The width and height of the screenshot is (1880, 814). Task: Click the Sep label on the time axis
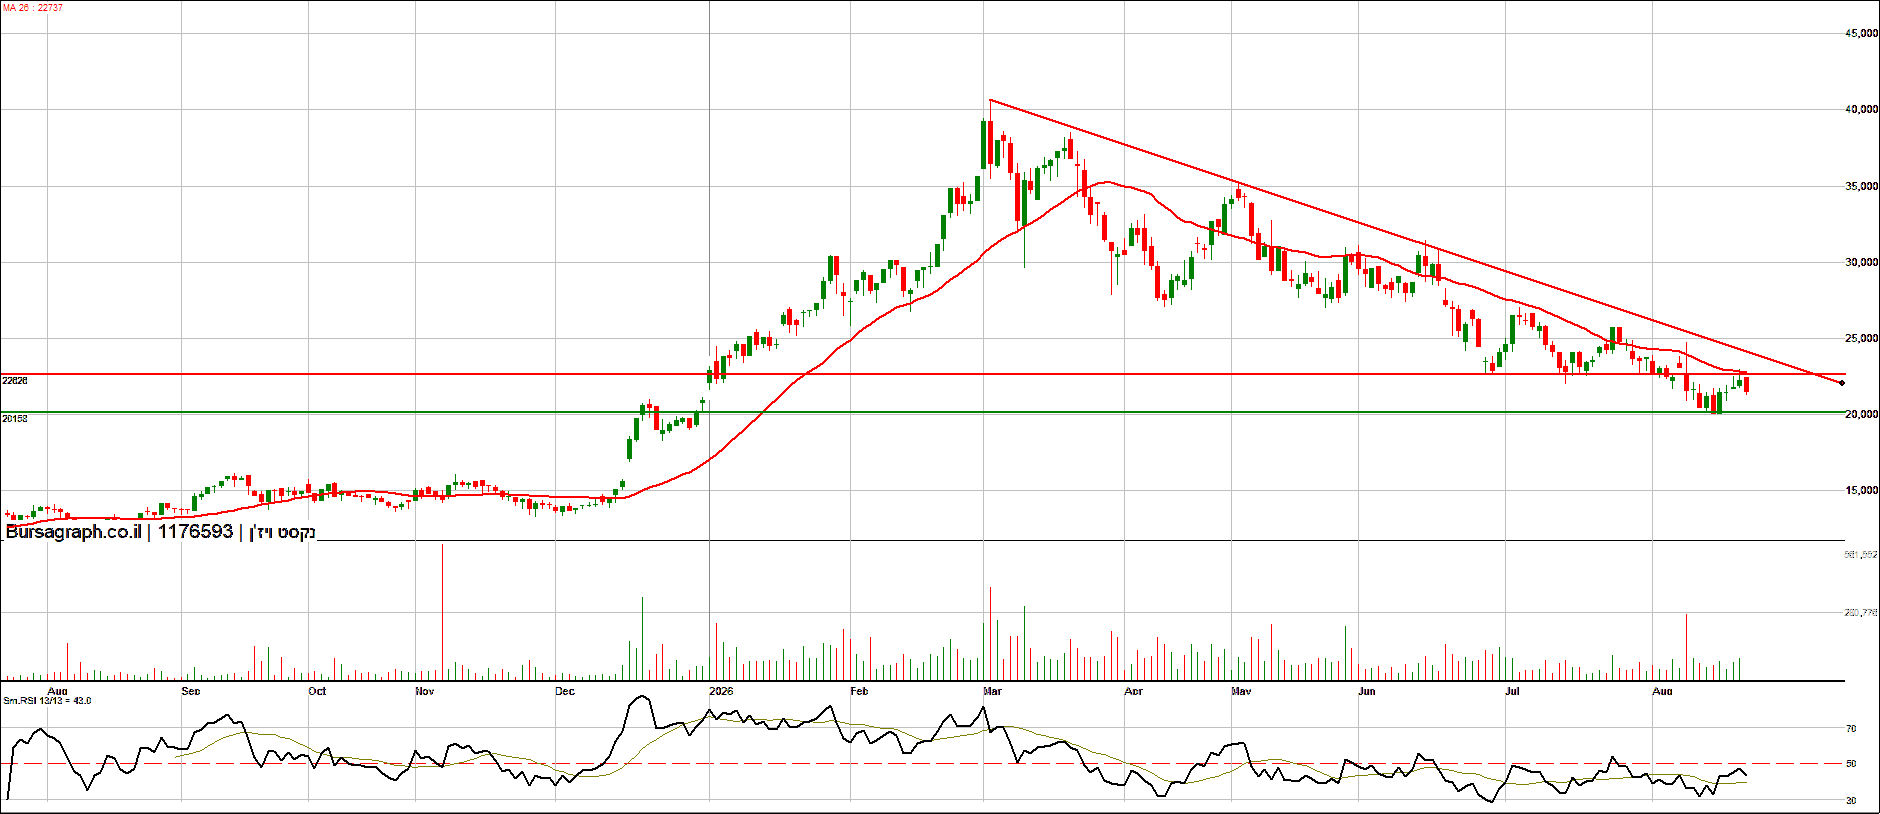click(x=191, y=691)
